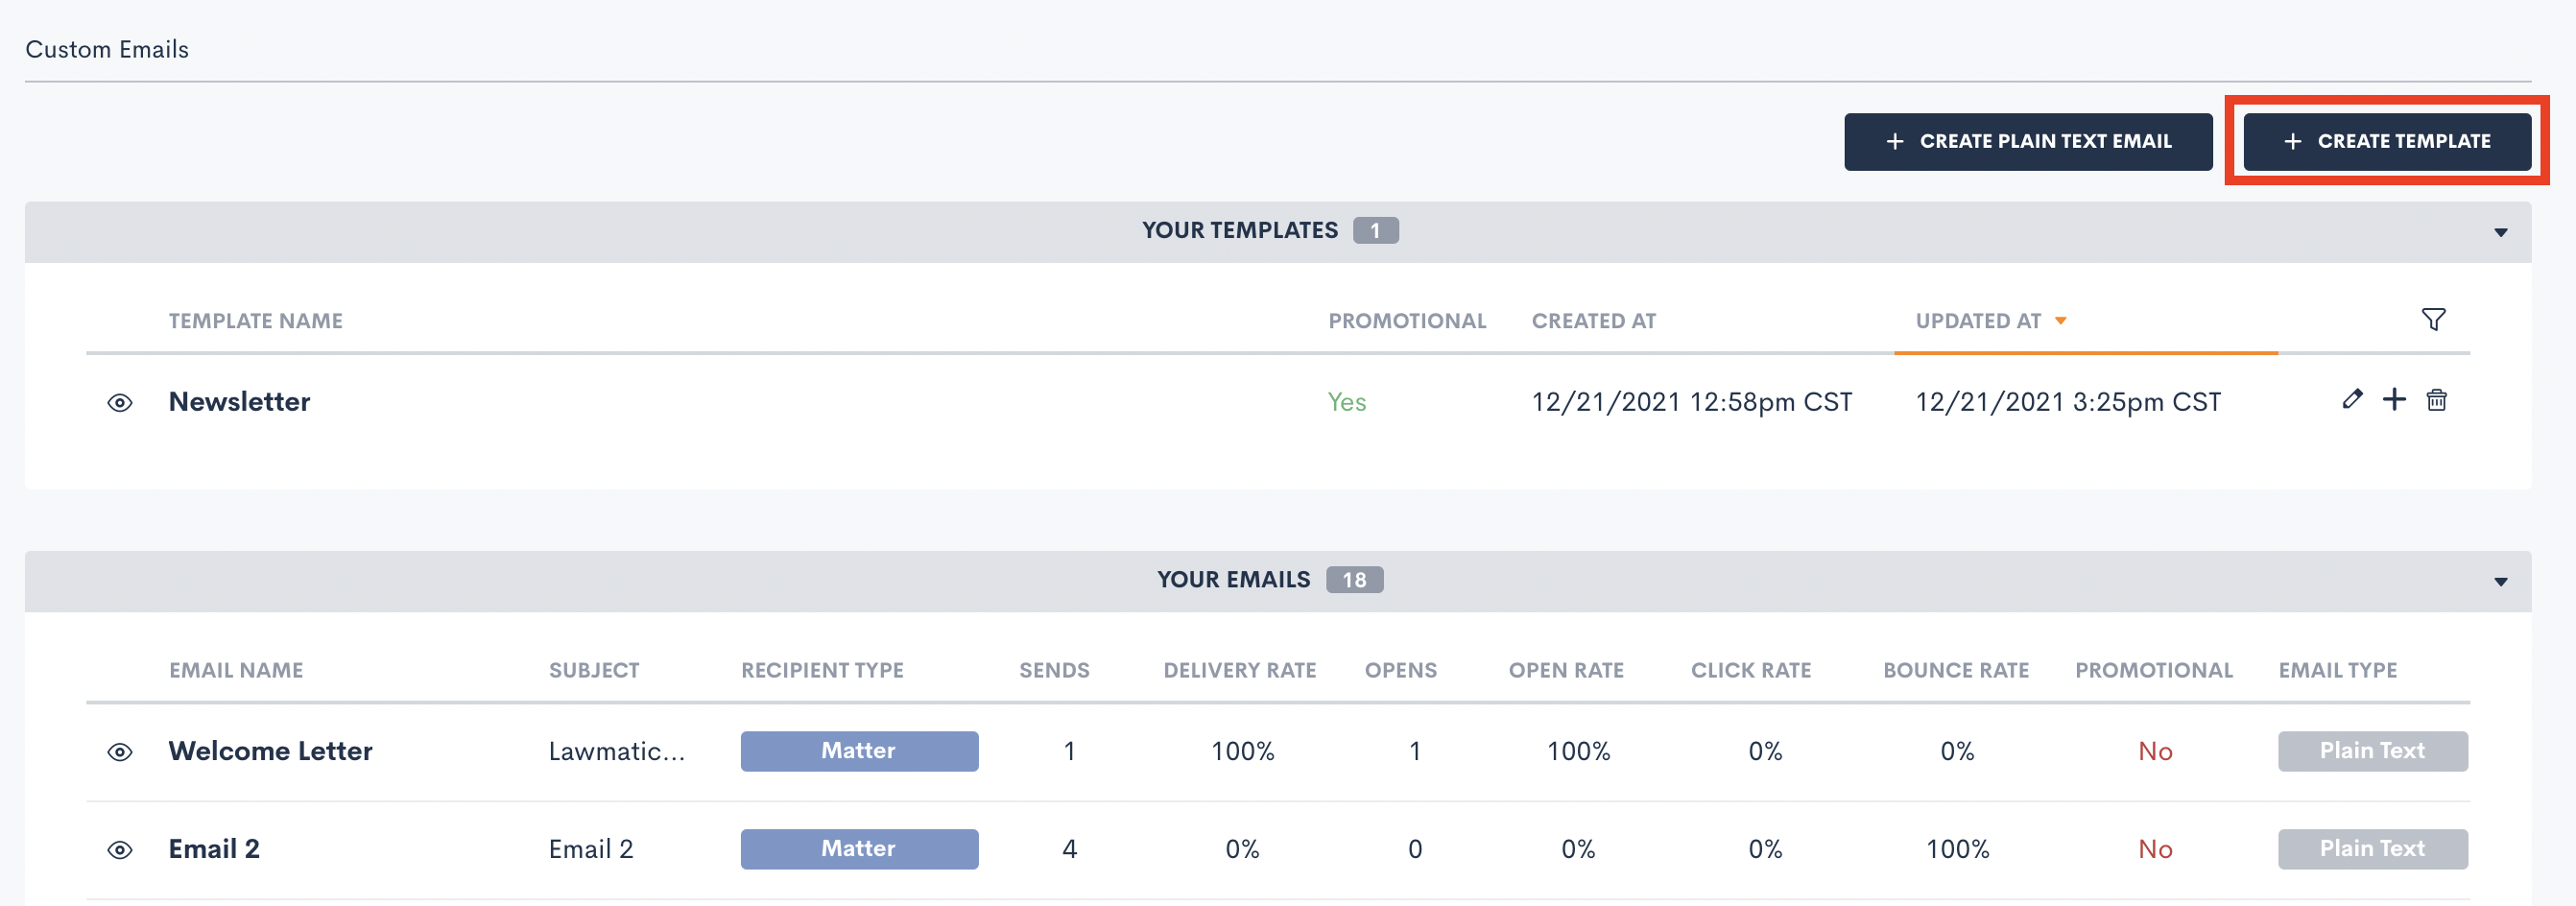Screen dimensions: 2576x906
Task: Collapse the Your Templates section
Action: [2500, 231]
